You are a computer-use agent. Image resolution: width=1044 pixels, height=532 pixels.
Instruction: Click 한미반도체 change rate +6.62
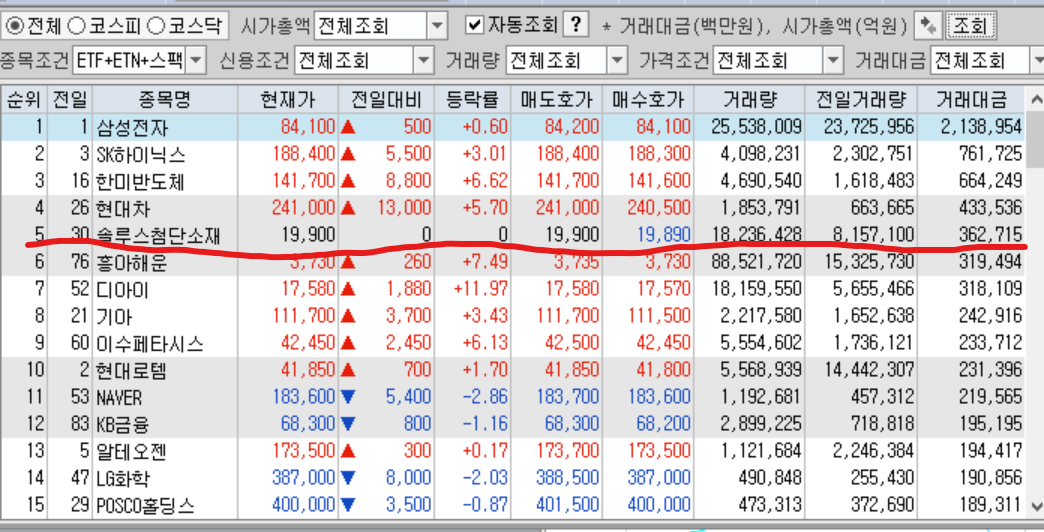(x=485, y=181)
